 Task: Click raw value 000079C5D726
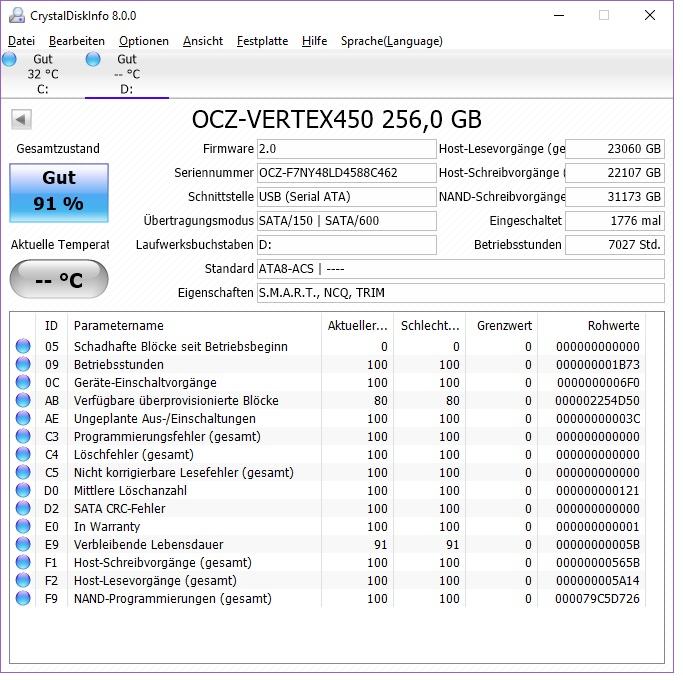coord(597,599)
